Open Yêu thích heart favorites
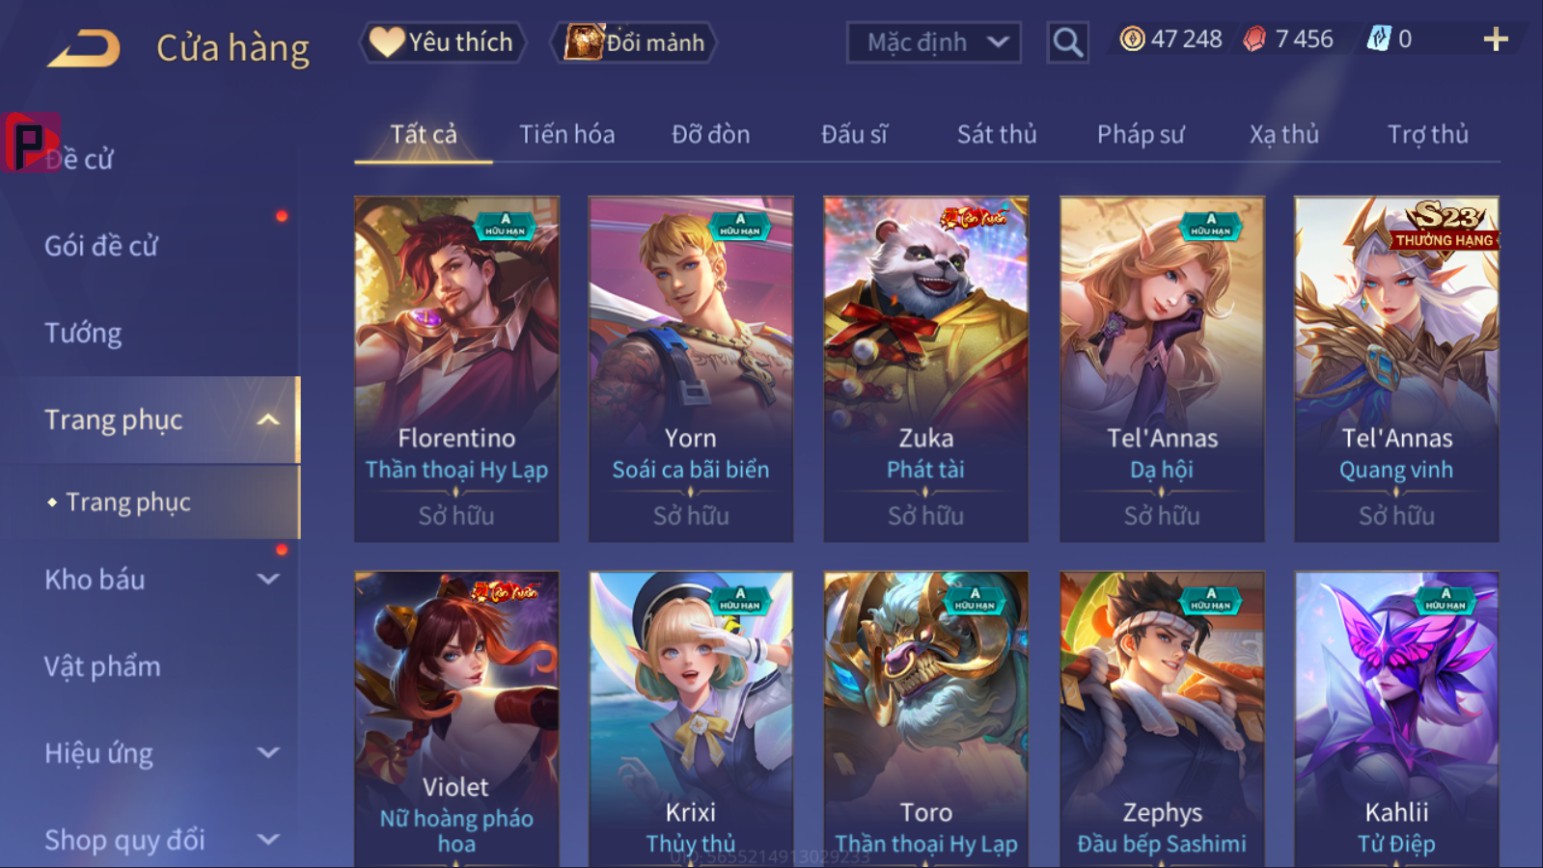 point(442,42)
